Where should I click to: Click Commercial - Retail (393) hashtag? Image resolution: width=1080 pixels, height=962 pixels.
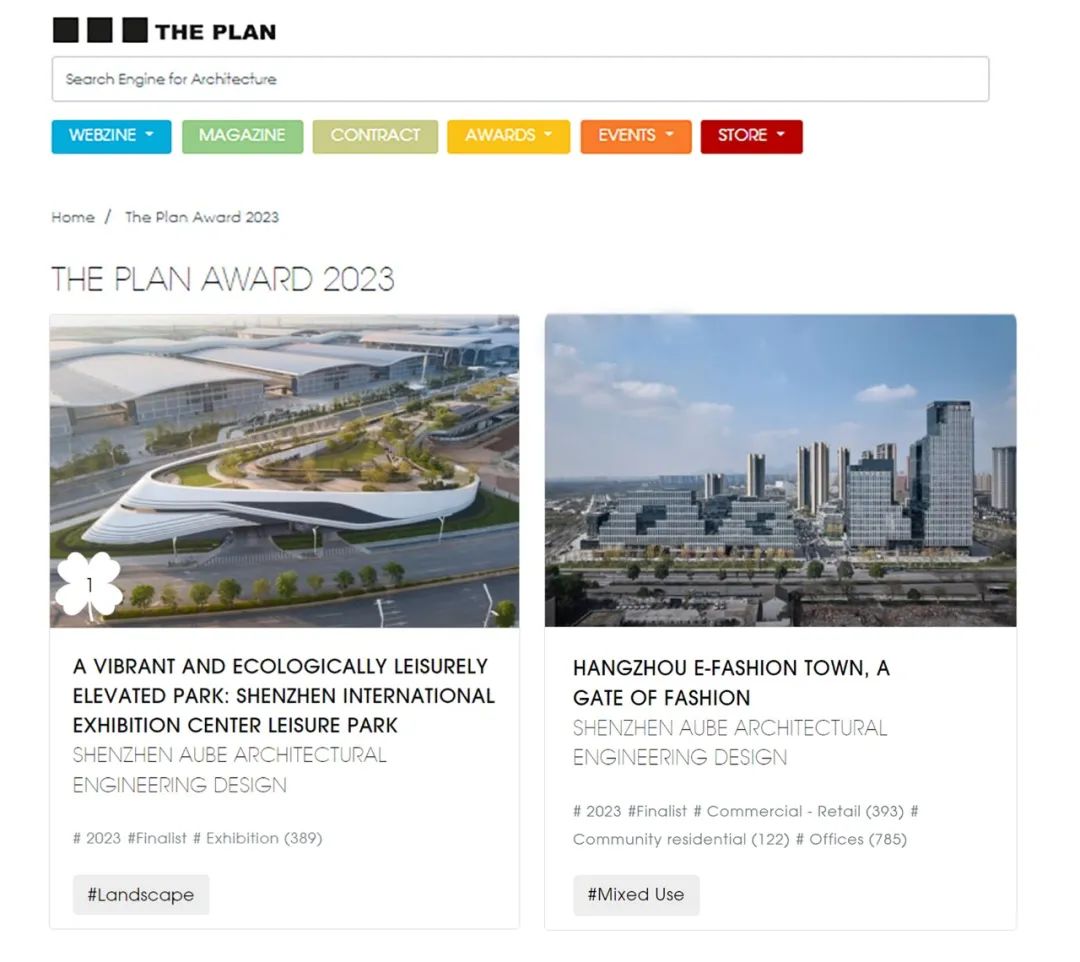pyautogui.click(x=798, y=811)
